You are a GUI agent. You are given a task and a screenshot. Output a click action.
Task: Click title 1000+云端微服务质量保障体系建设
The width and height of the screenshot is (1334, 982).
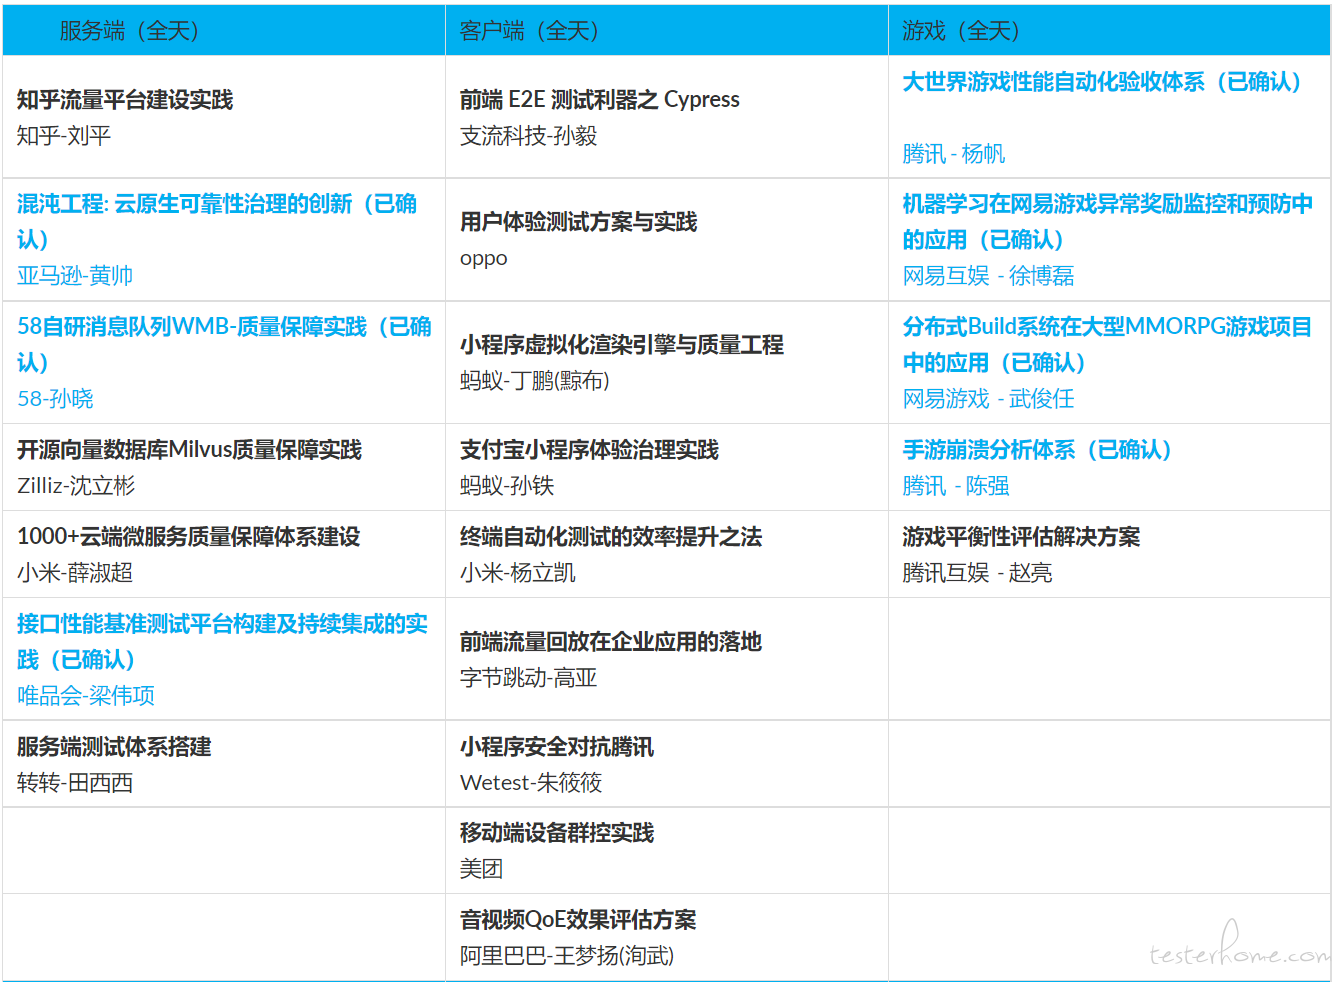pos(189,537)
